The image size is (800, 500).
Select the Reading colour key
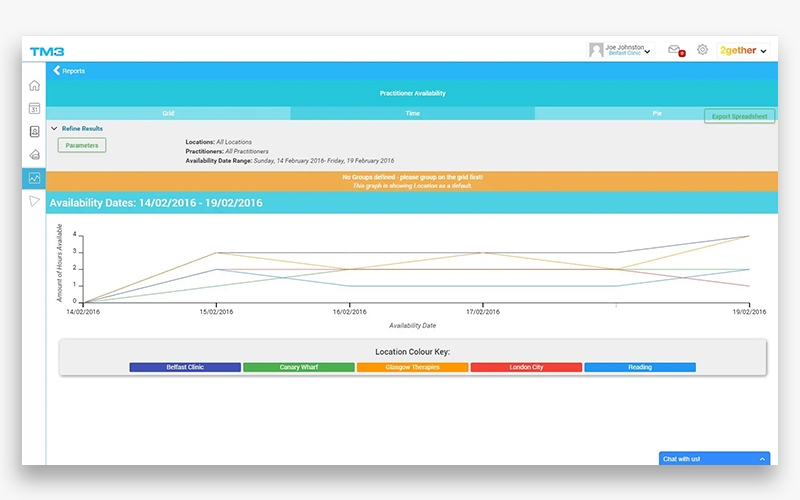coord(640,367)
